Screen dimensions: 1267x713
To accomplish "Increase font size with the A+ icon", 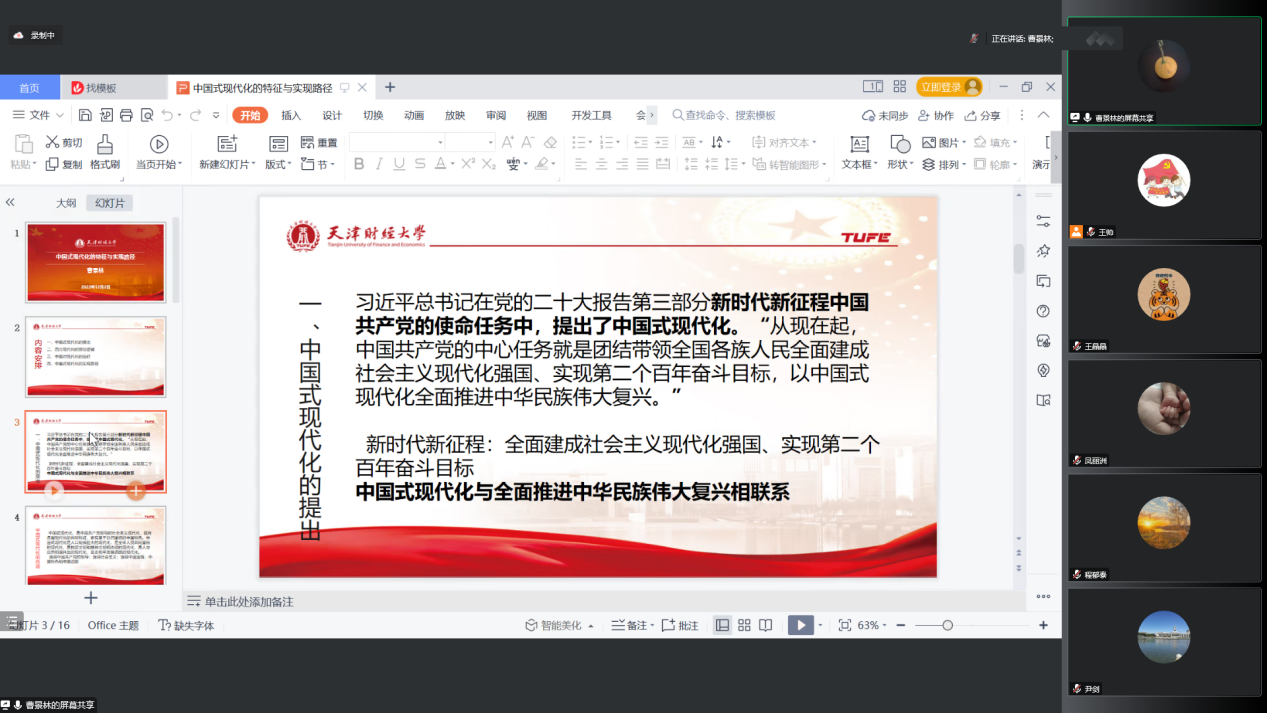I will [508, 143].
